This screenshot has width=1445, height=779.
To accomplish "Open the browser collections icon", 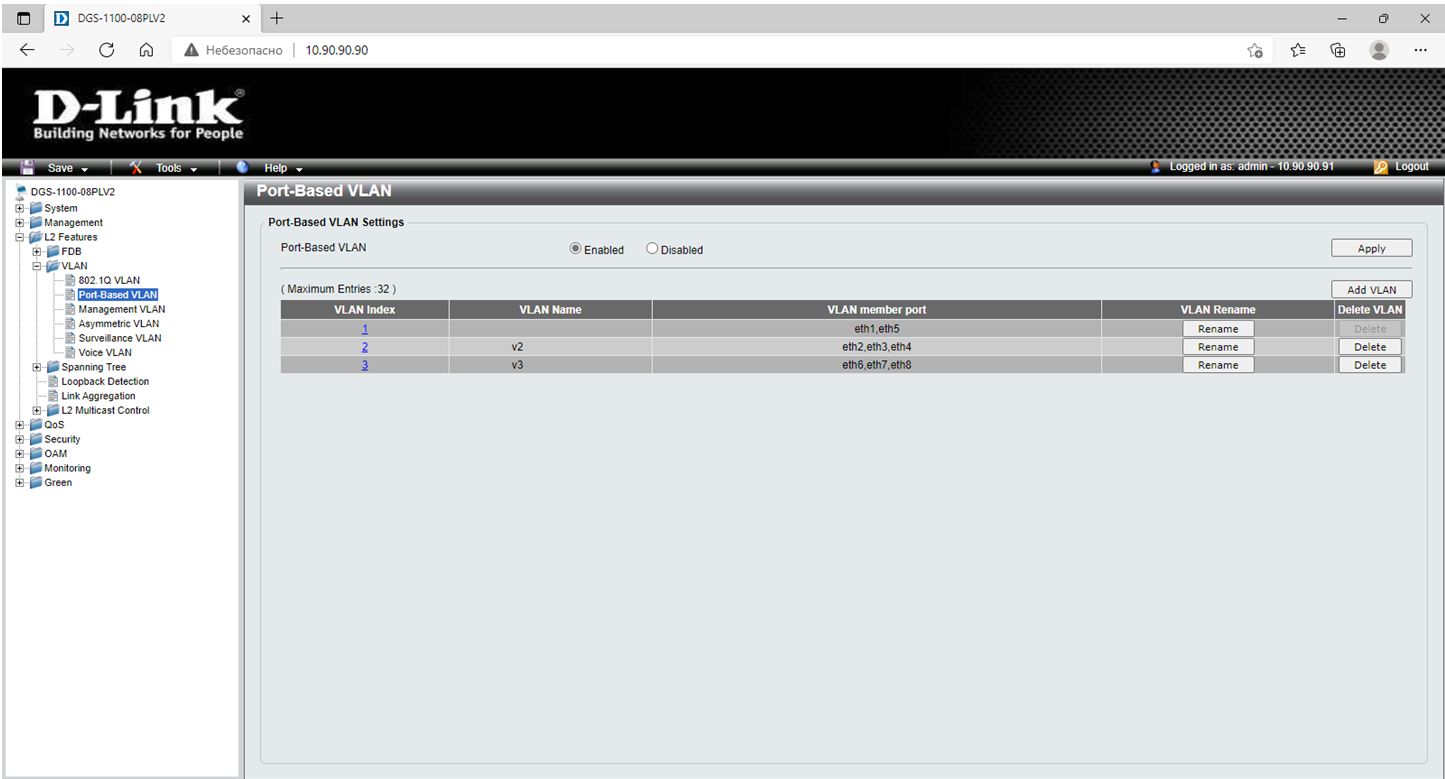I will (1338, 50).
